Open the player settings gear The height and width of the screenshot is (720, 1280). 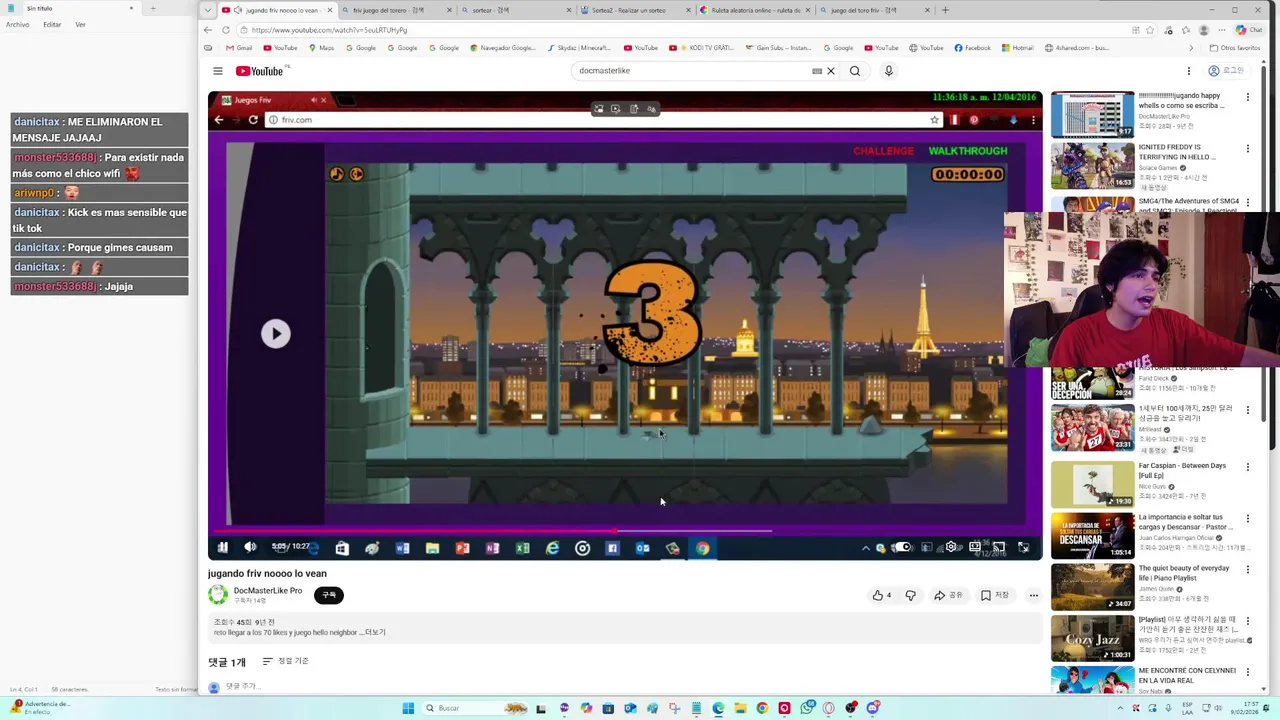pyautogui.click(x=951, y=547)
